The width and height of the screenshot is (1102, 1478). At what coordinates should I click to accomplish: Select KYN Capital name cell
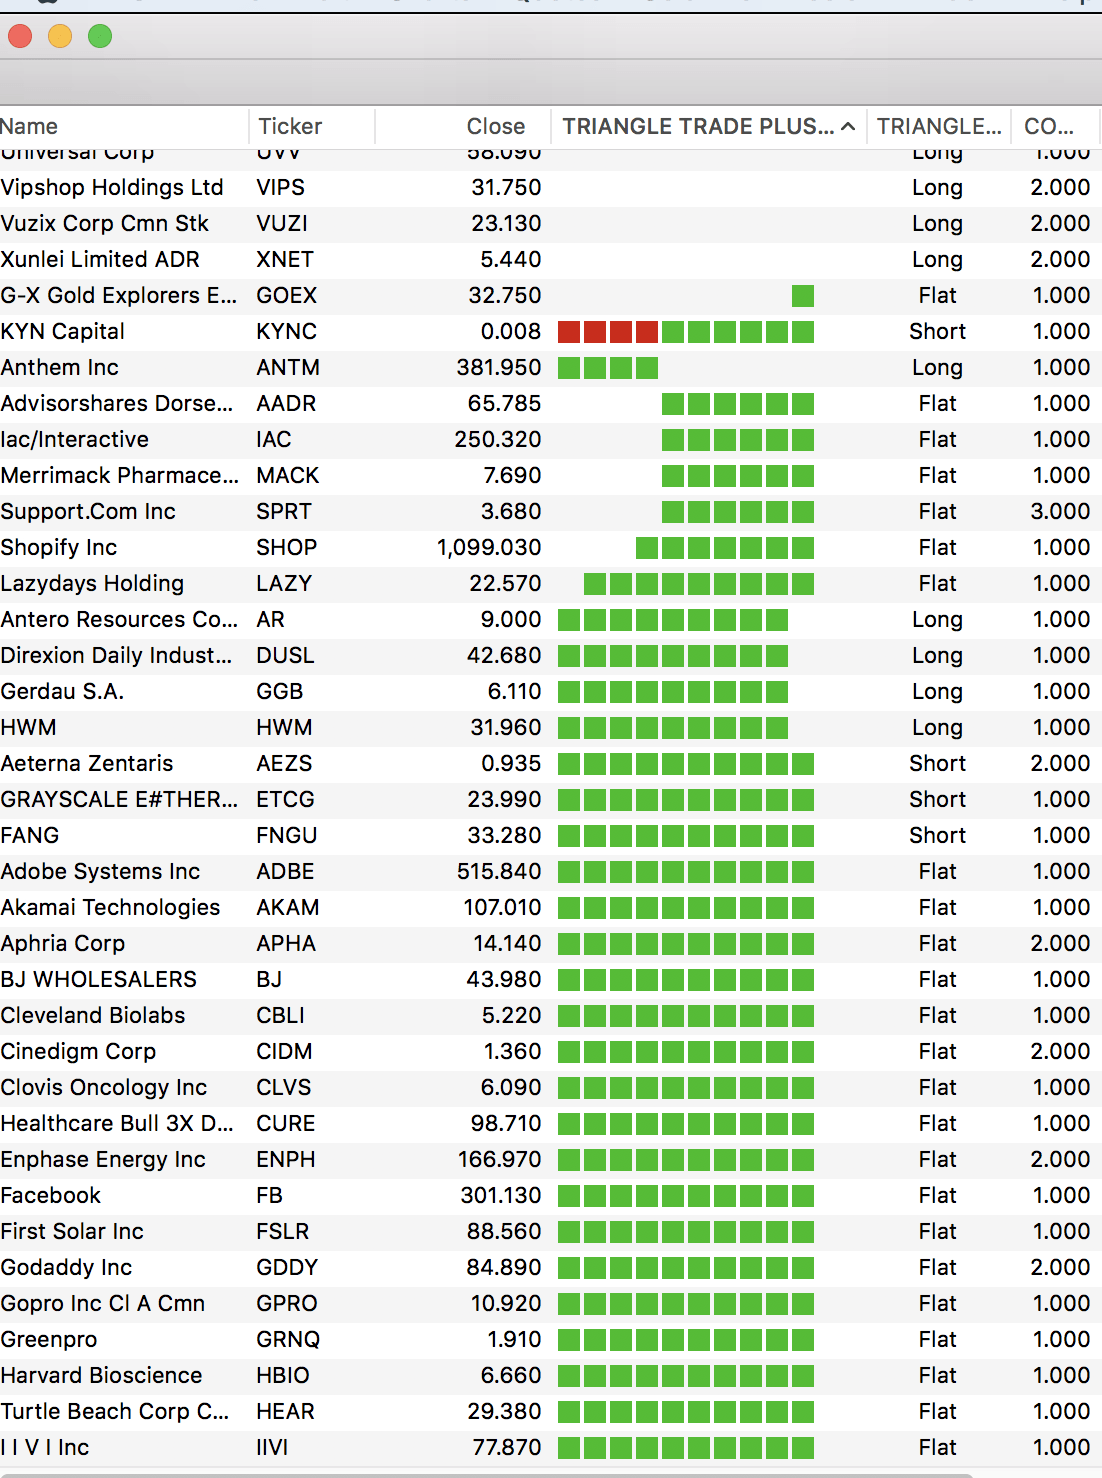pos(63,332)
